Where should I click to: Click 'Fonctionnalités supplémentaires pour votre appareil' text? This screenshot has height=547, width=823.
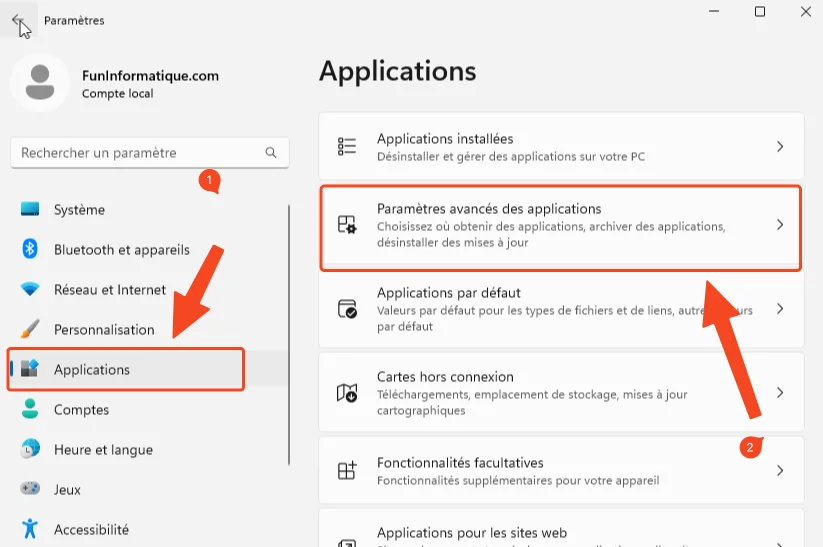[x=518, y=480]
